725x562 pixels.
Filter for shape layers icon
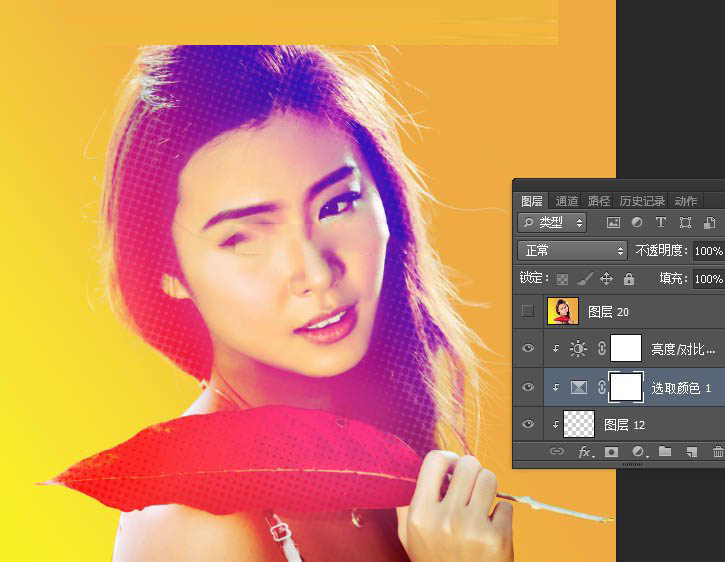point(685,223)
